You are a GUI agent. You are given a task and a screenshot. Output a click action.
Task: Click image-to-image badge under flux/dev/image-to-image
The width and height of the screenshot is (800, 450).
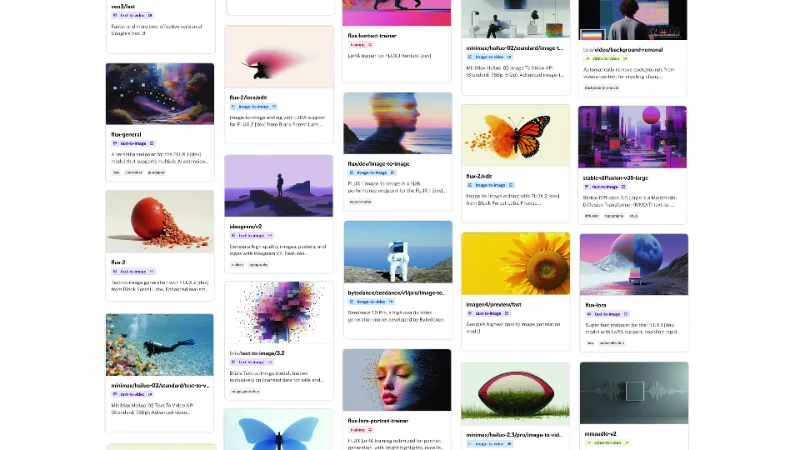372,173
